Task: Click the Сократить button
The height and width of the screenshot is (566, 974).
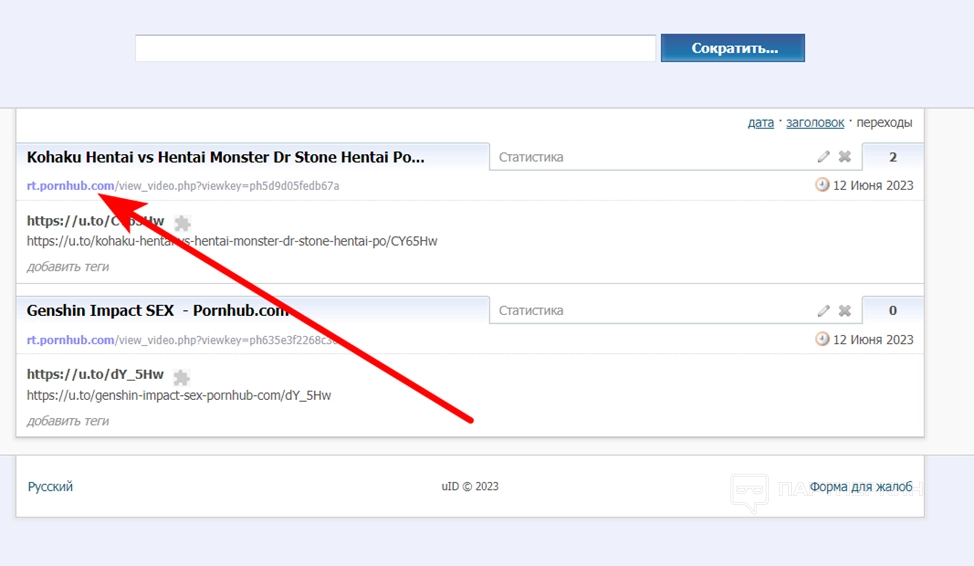Action: point(733,48)
